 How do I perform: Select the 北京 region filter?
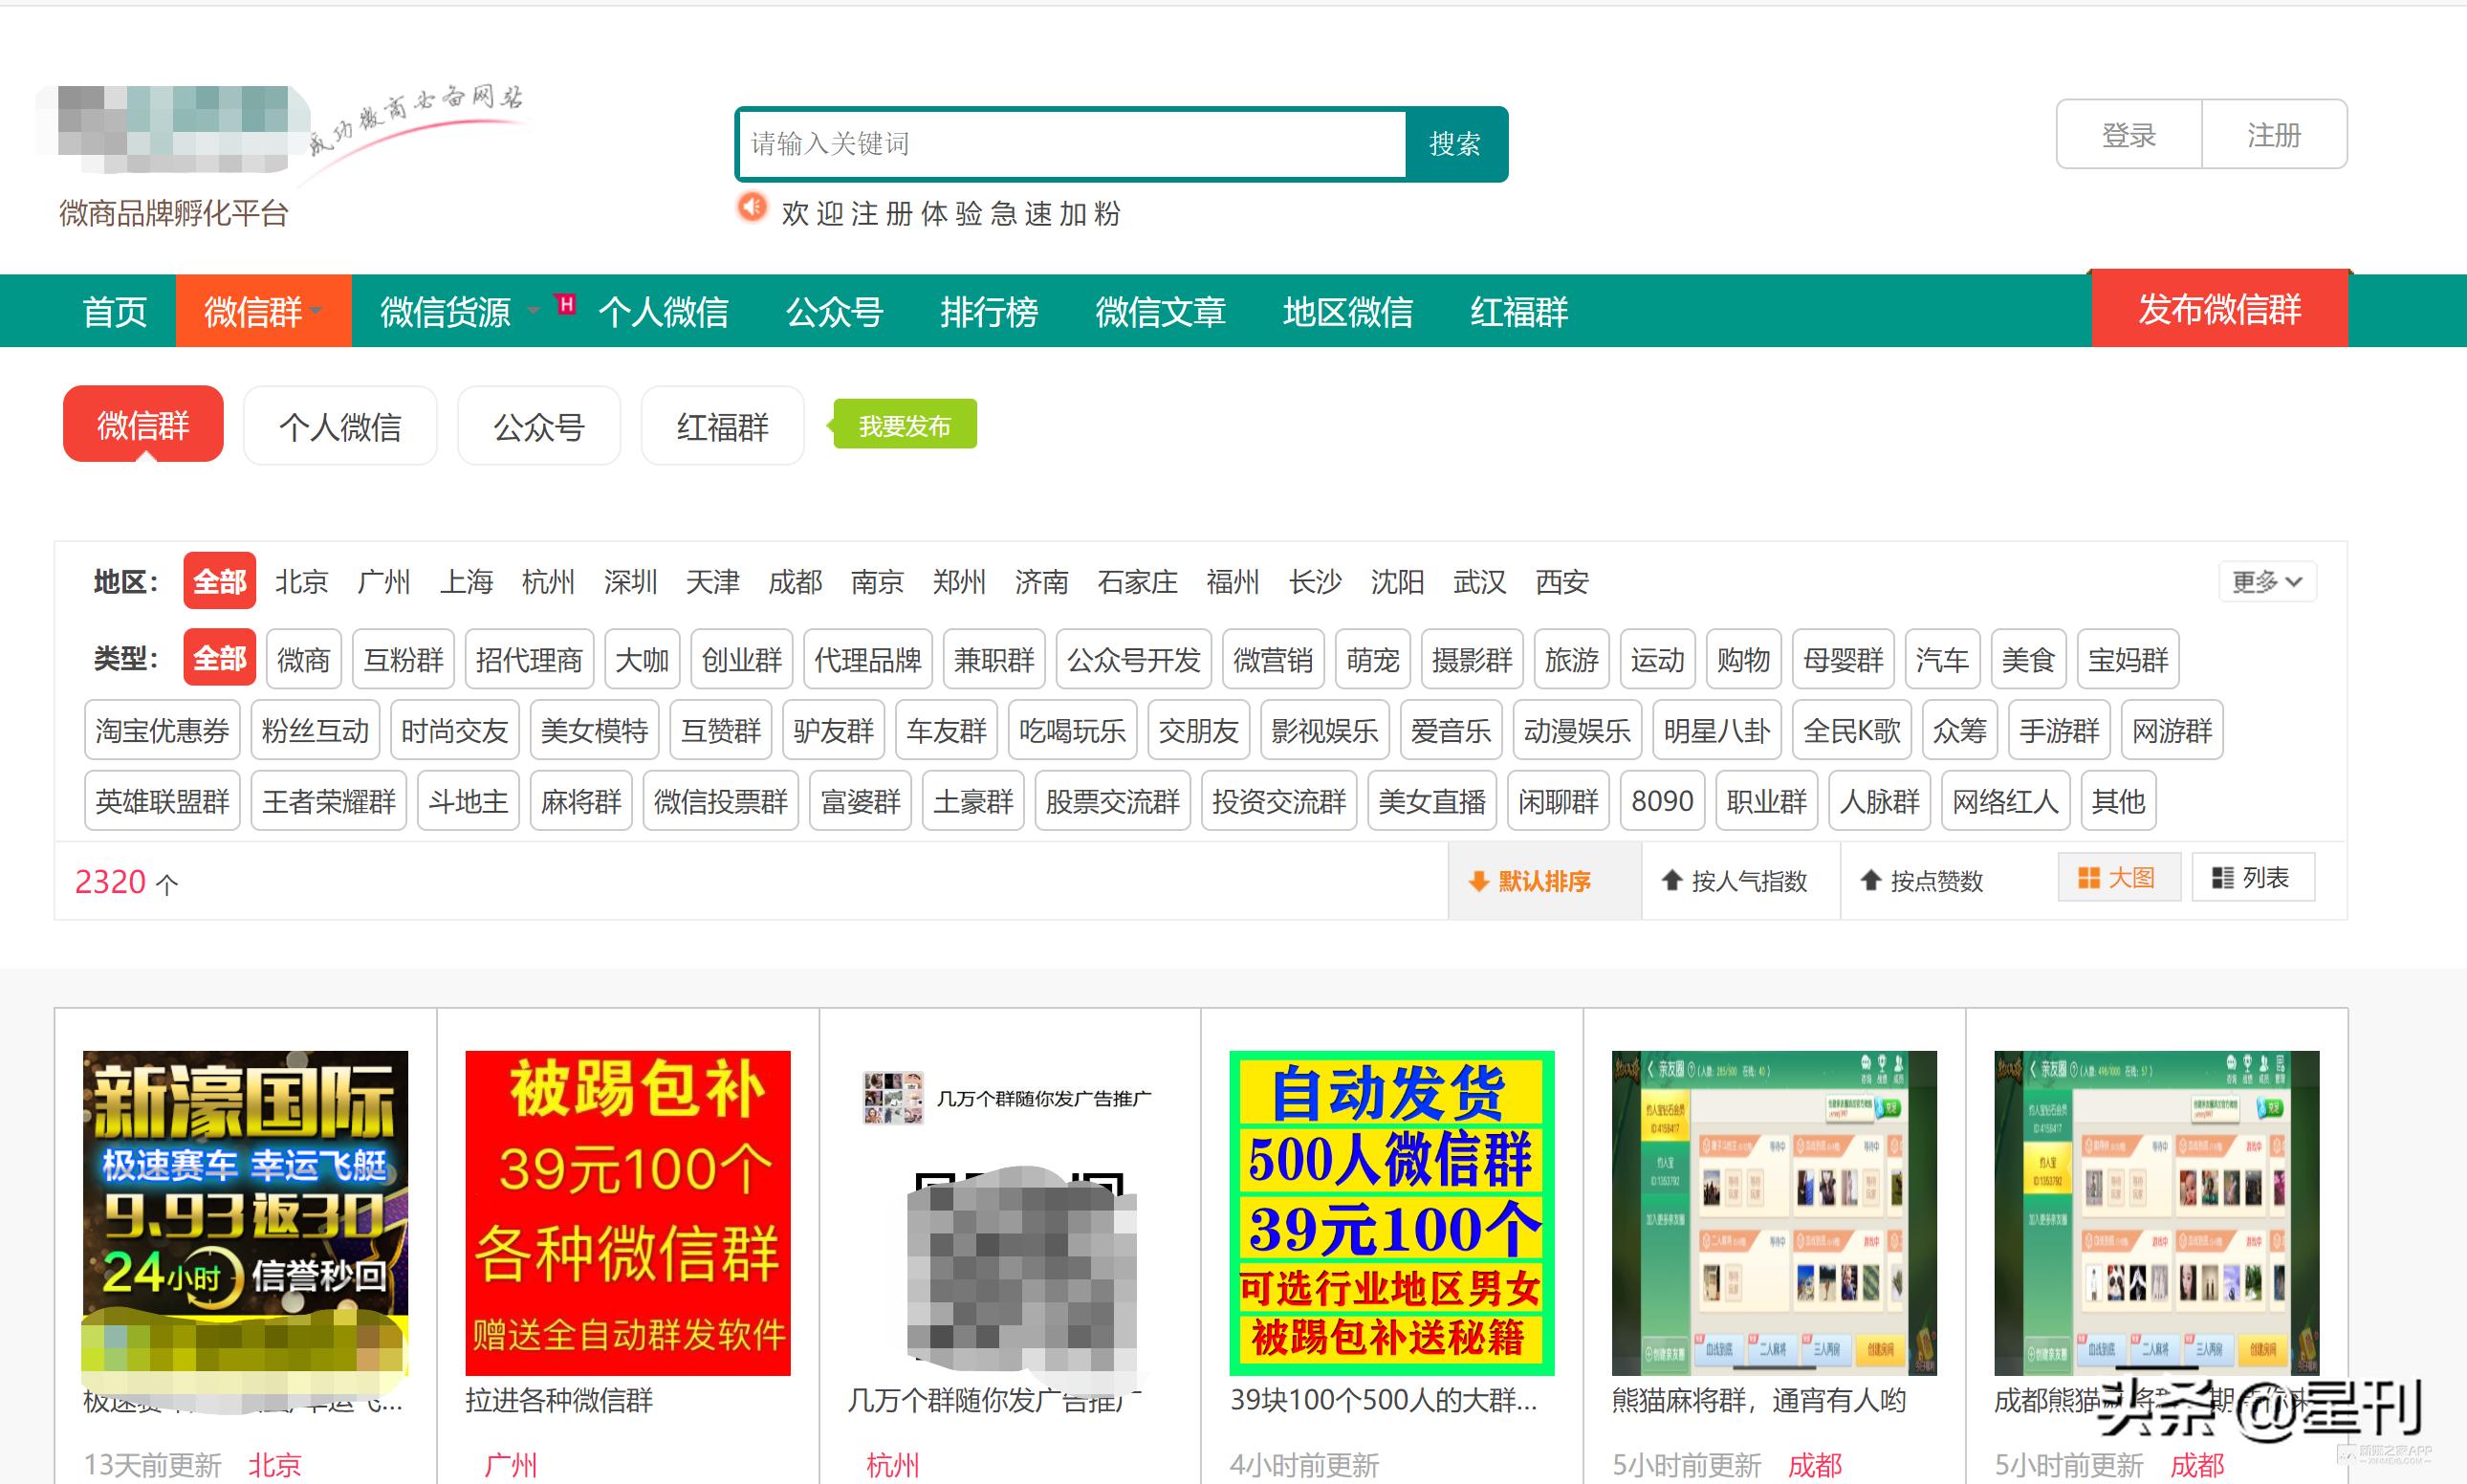click(x=303, y=582)
